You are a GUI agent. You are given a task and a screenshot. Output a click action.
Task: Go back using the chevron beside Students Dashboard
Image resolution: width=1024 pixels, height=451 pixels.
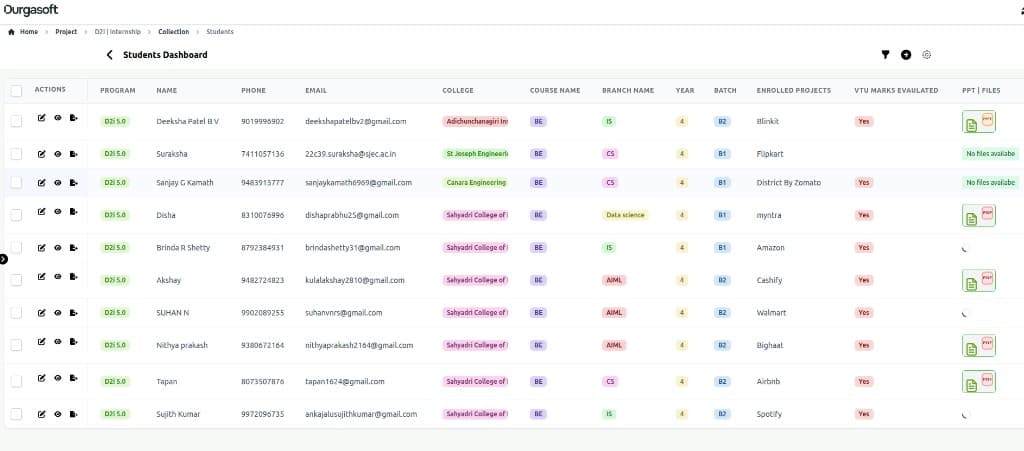click(109, 55)
